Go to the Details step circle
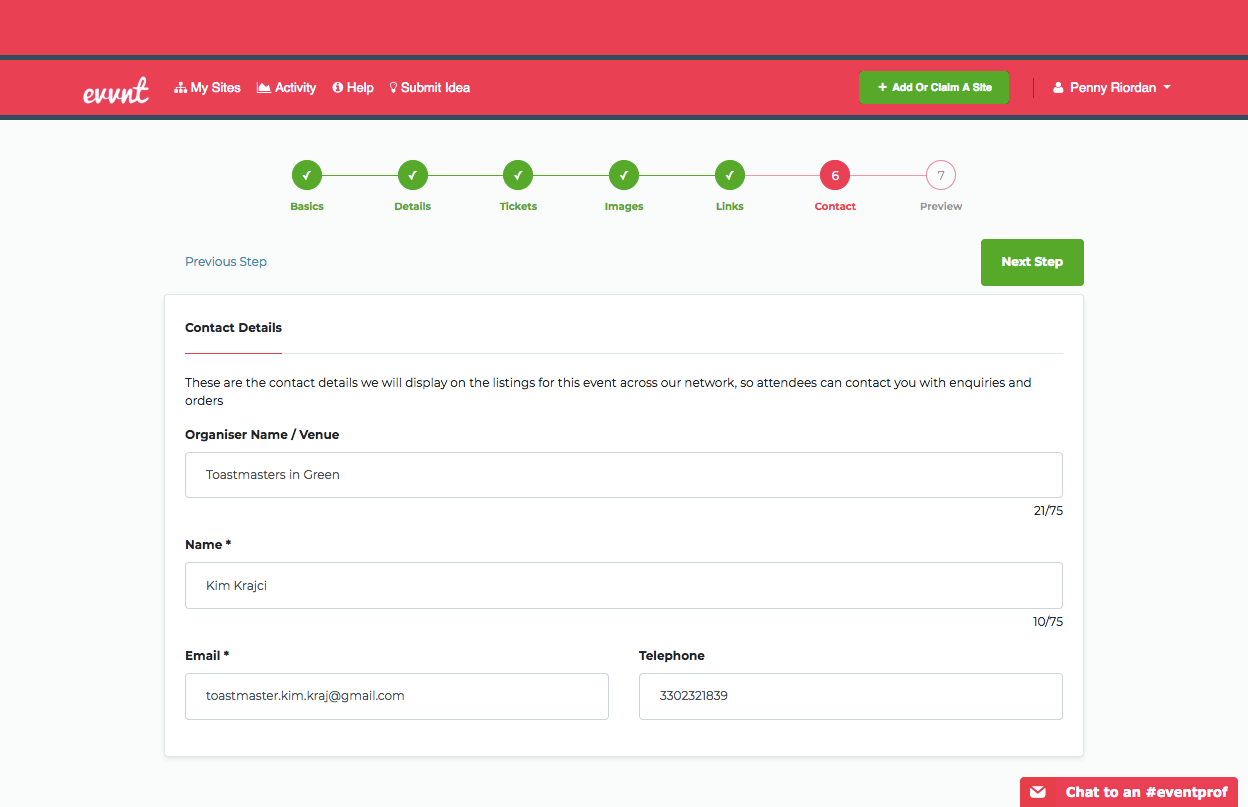 click(x=413, y=176)
